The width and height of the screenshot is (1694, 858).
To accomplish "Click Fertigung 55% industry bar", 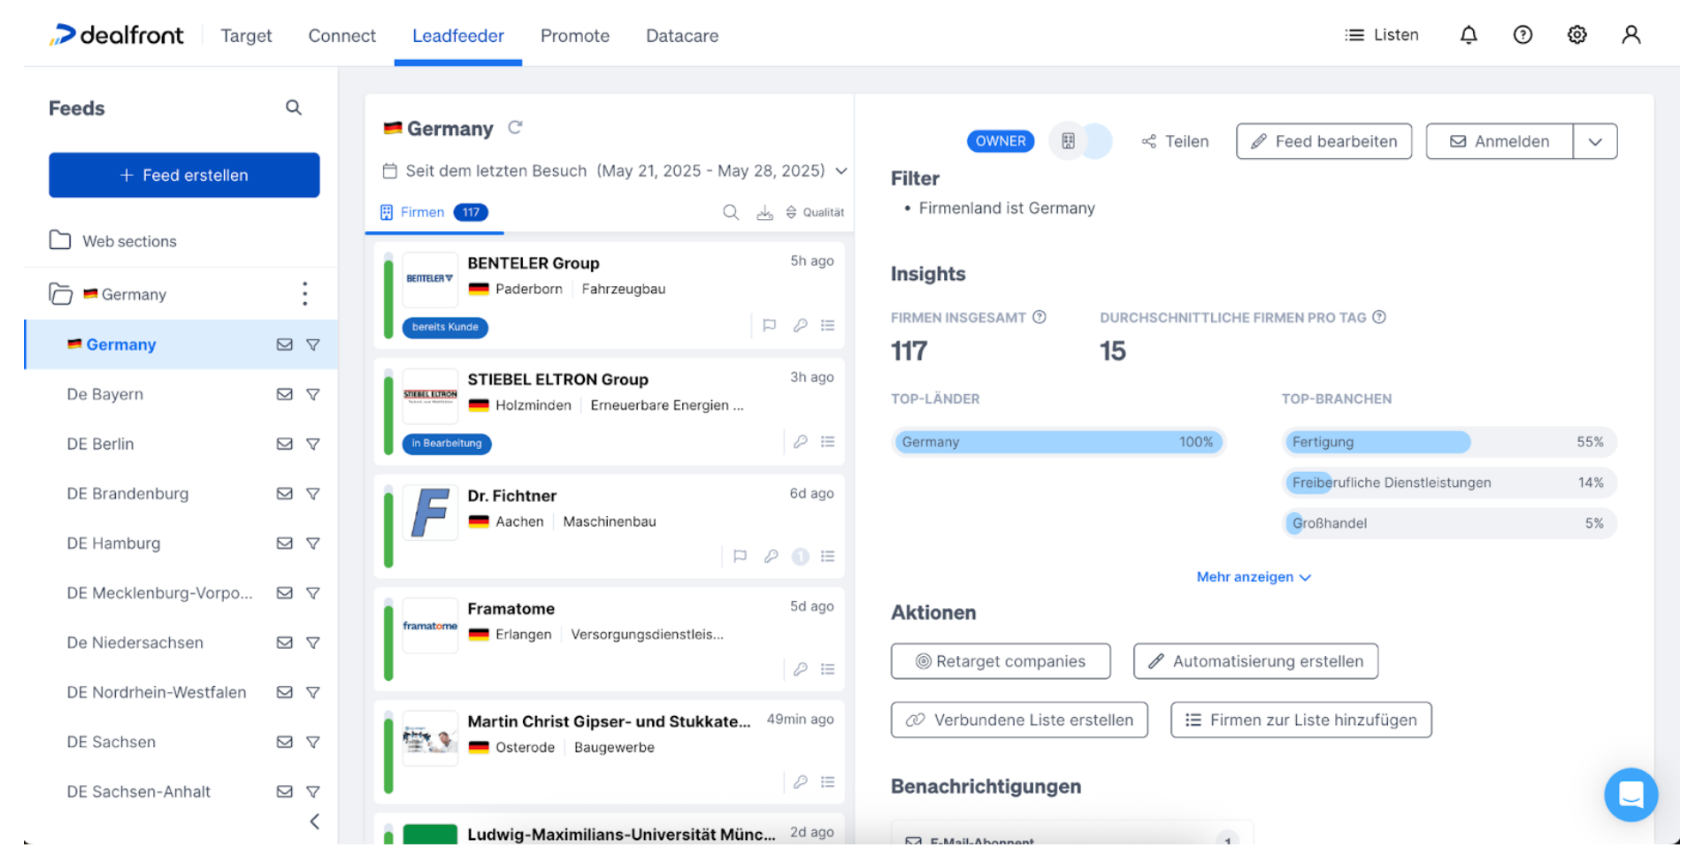I will (x=1449, y=442).
